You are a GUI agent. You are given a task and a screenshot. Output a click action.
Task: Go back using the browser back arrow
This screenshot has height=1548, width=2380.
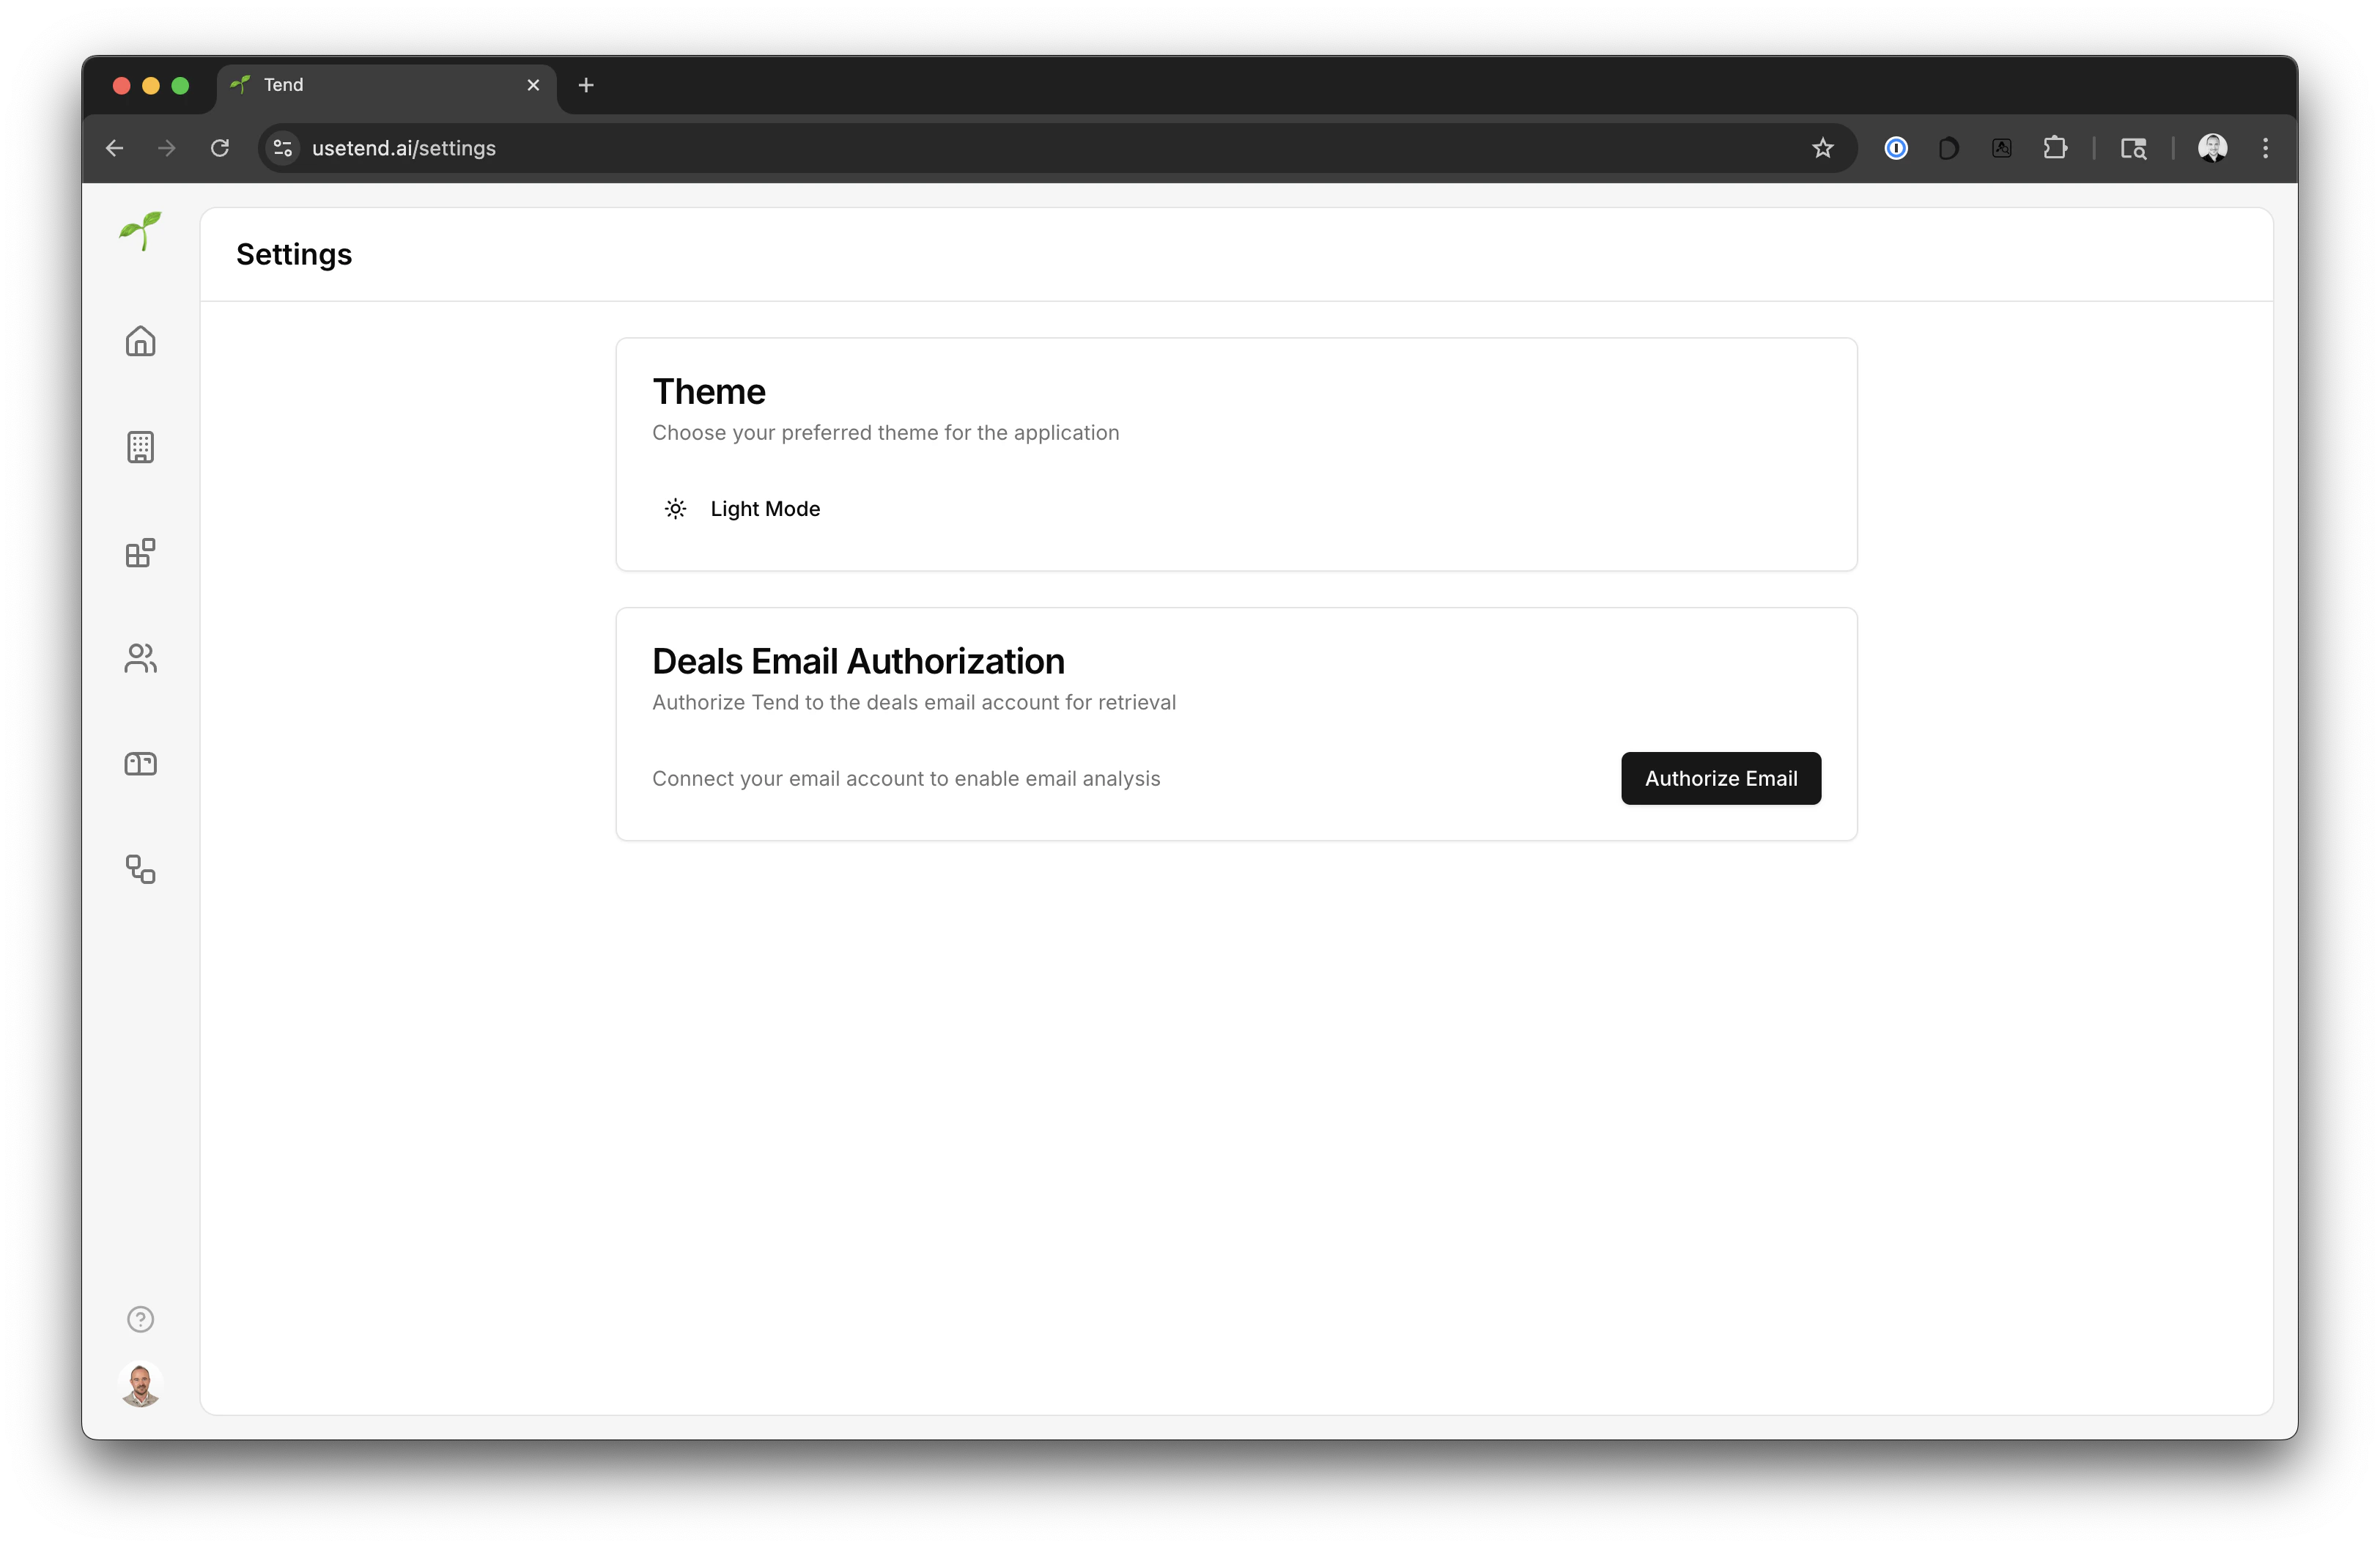tap(114, 148)
